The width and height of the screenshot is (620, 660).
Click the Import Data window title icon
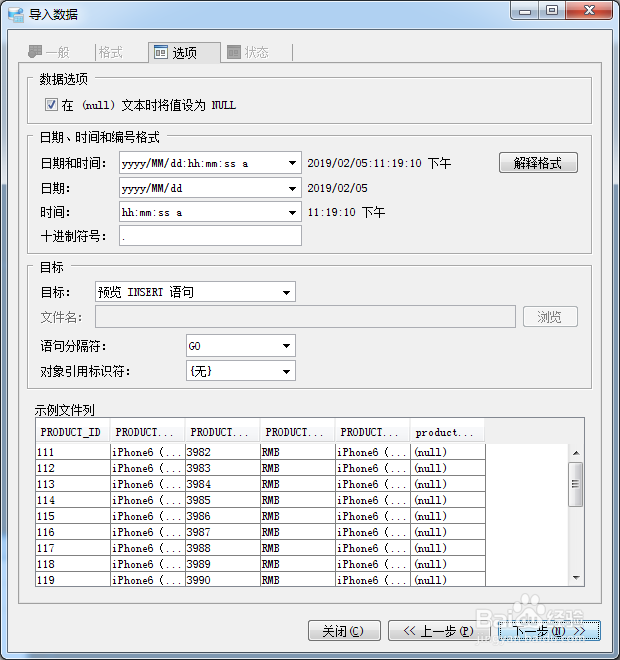click(x=16, y=14)
